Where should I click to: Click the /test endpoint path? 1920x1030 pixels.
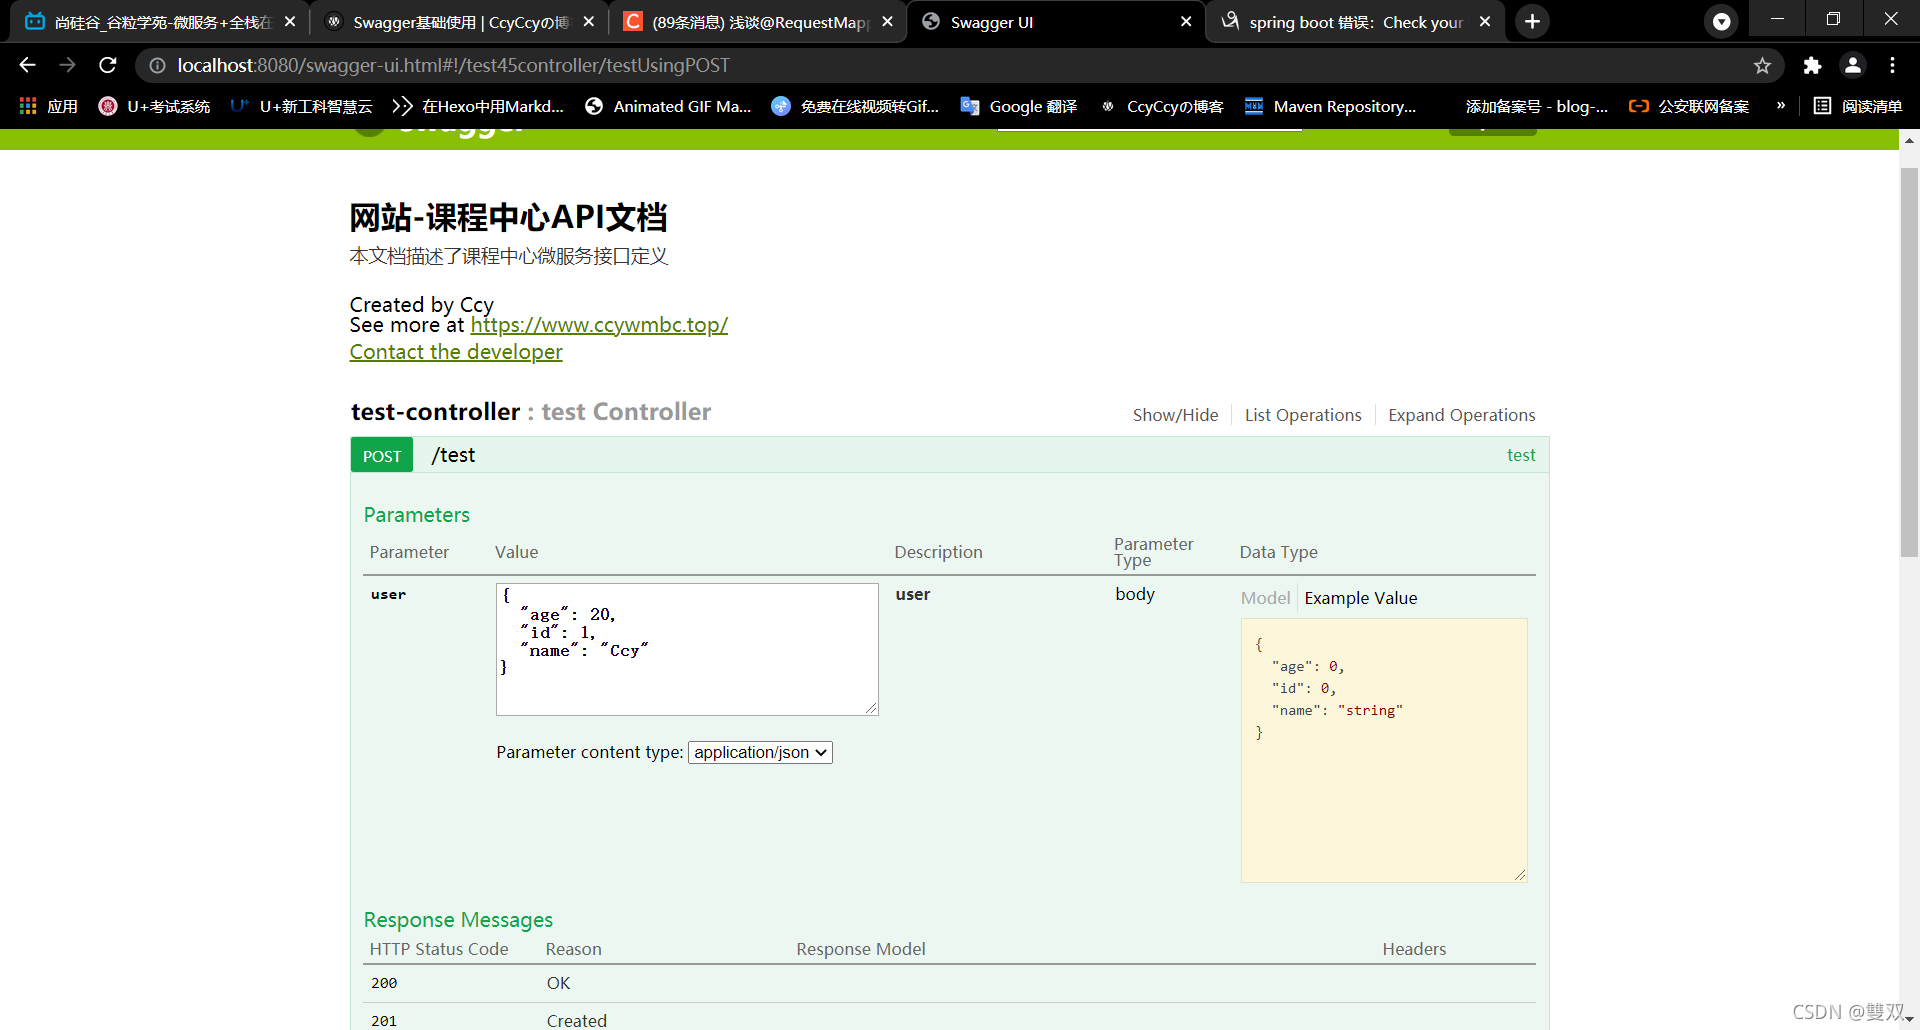point(453,455)
